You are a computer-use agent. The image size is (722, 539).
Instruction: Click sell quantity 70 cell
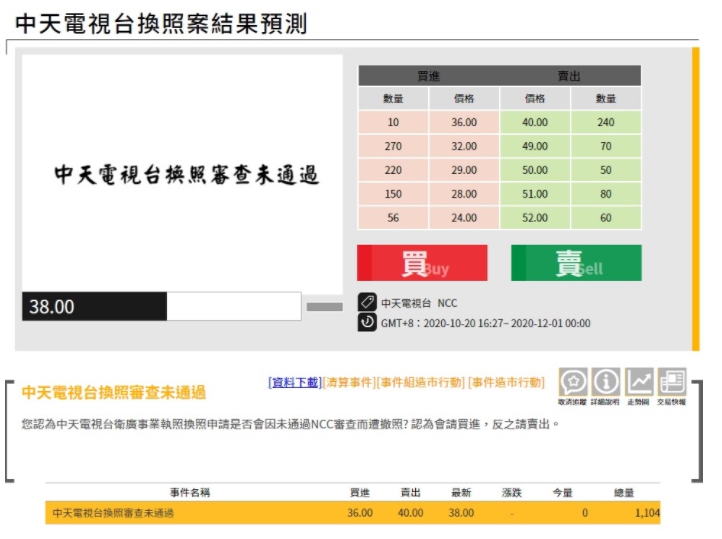click(x=606, y=146)
